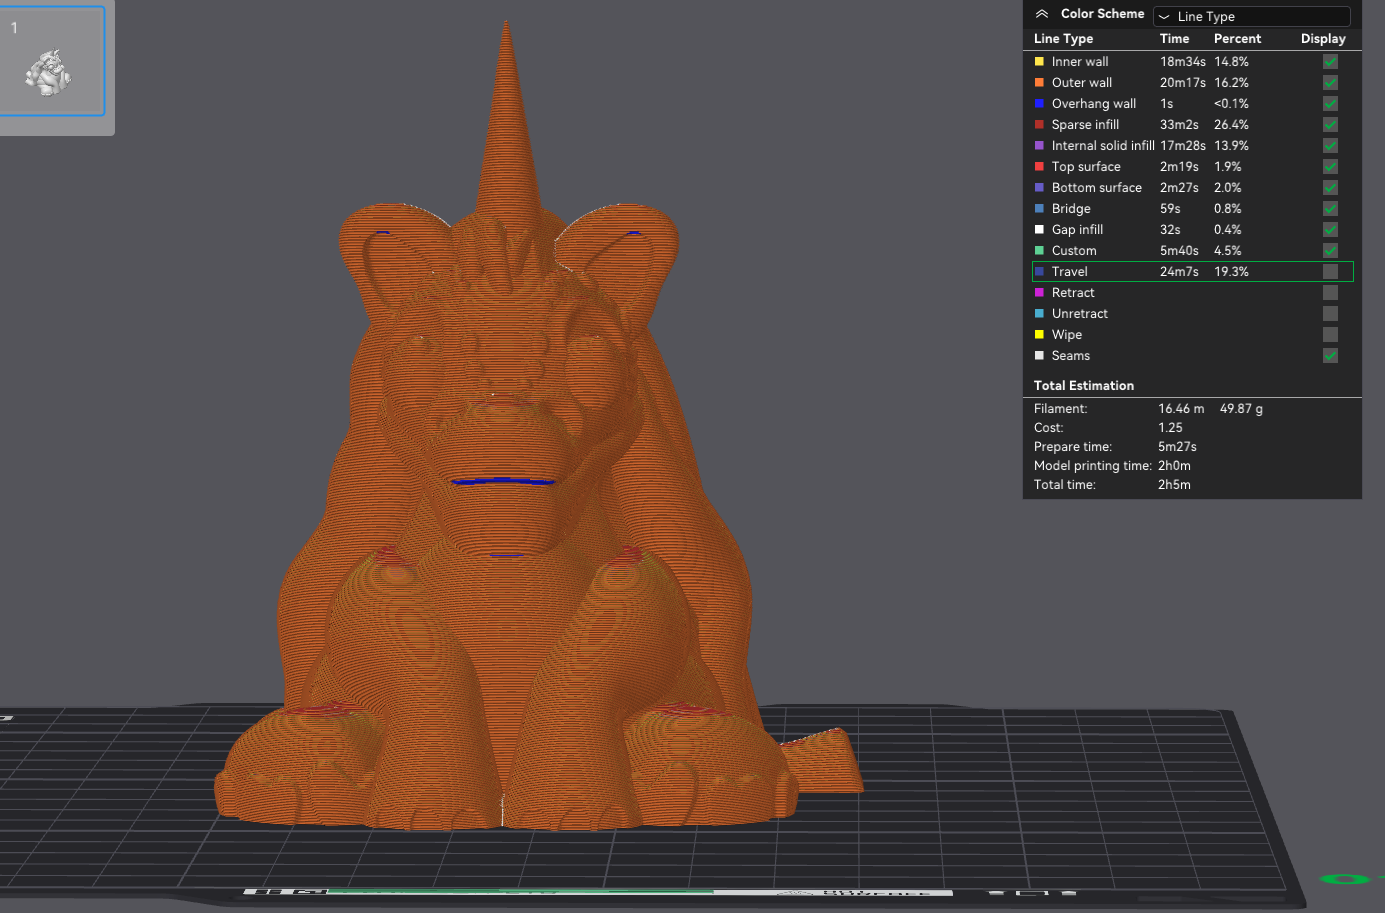Screen dimensions: 1385x913
Task: Disable the Seams Display checkbox
Action: coord(1330,355)
